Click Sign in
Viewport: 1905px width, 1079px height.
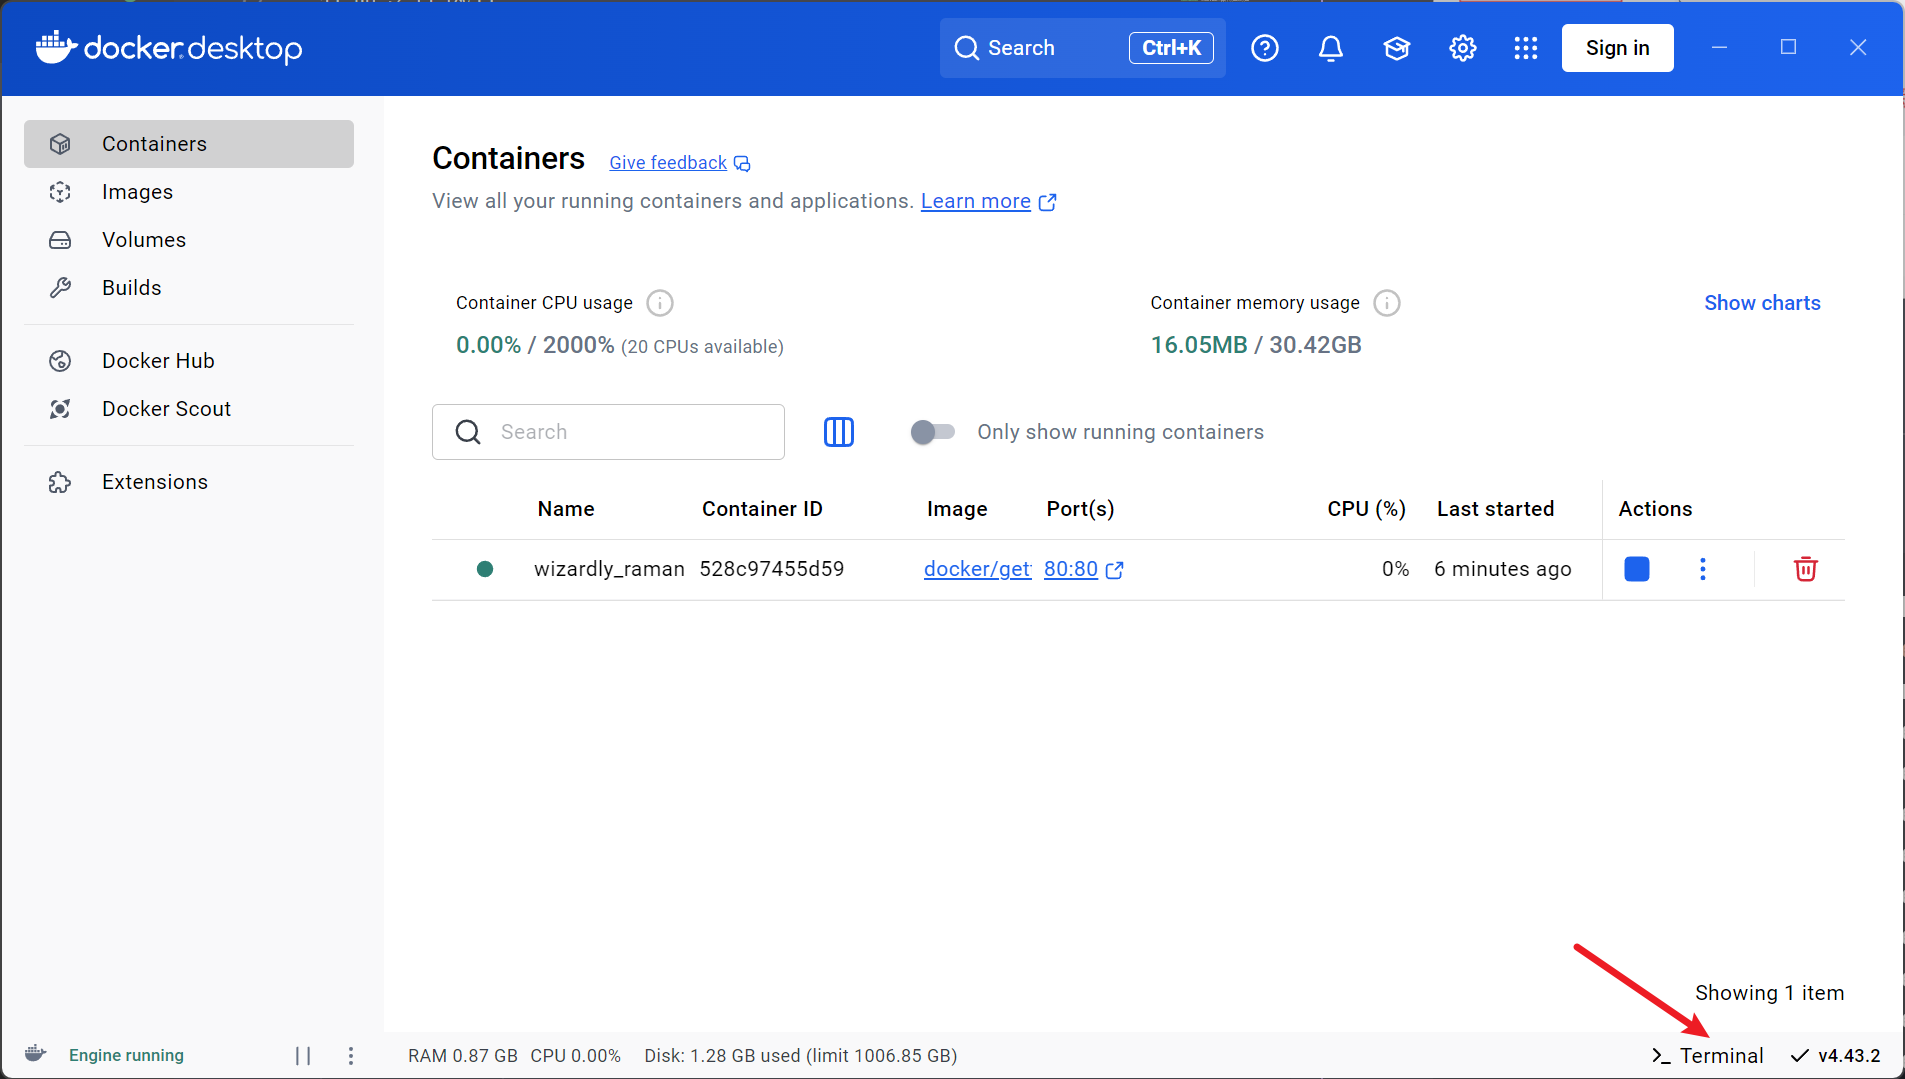(1616, 47)
